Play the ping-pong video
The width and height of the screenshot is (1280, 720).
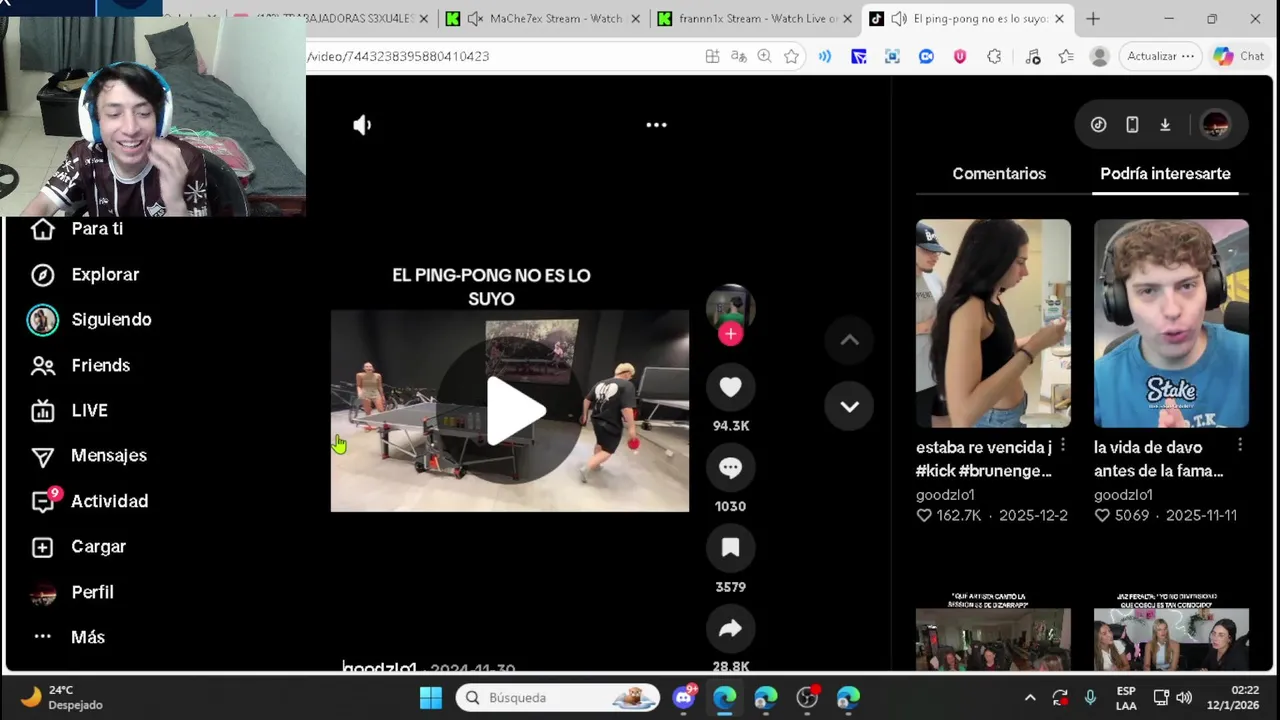(x=516, y=410)
